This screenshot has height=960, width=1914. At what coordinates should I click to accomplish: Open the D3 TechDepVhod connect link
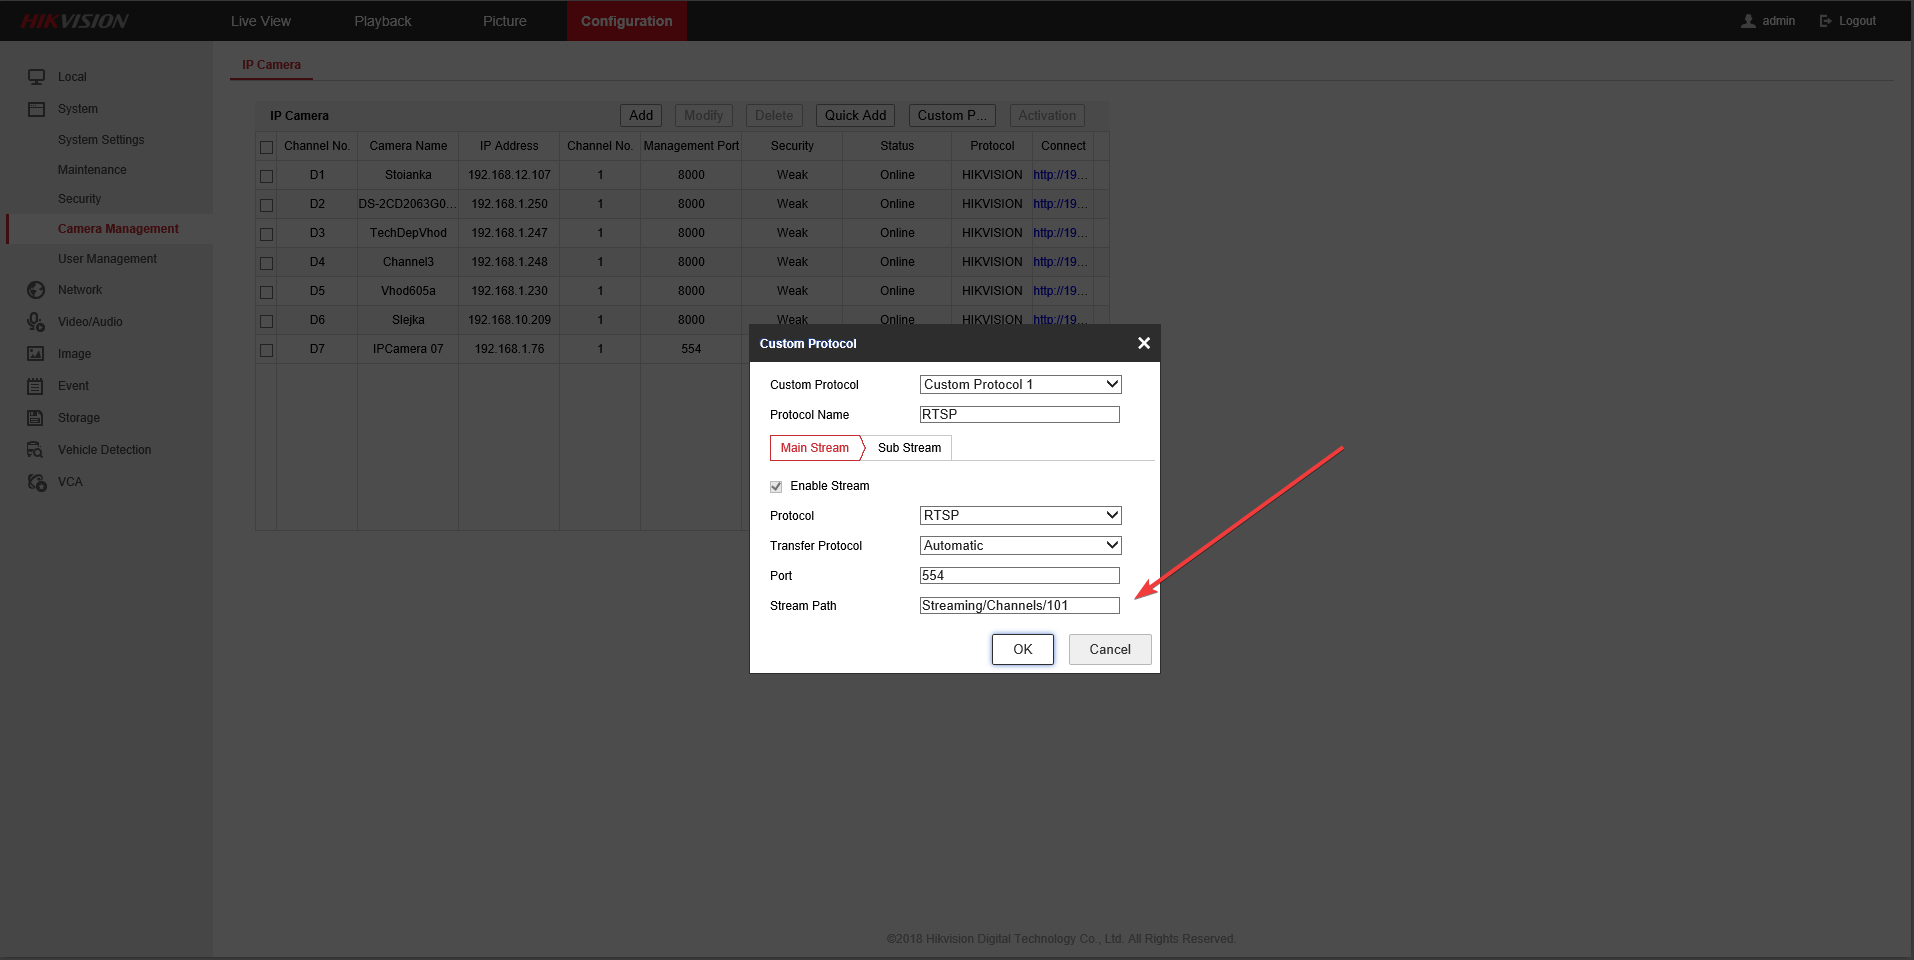(1060, 233)
